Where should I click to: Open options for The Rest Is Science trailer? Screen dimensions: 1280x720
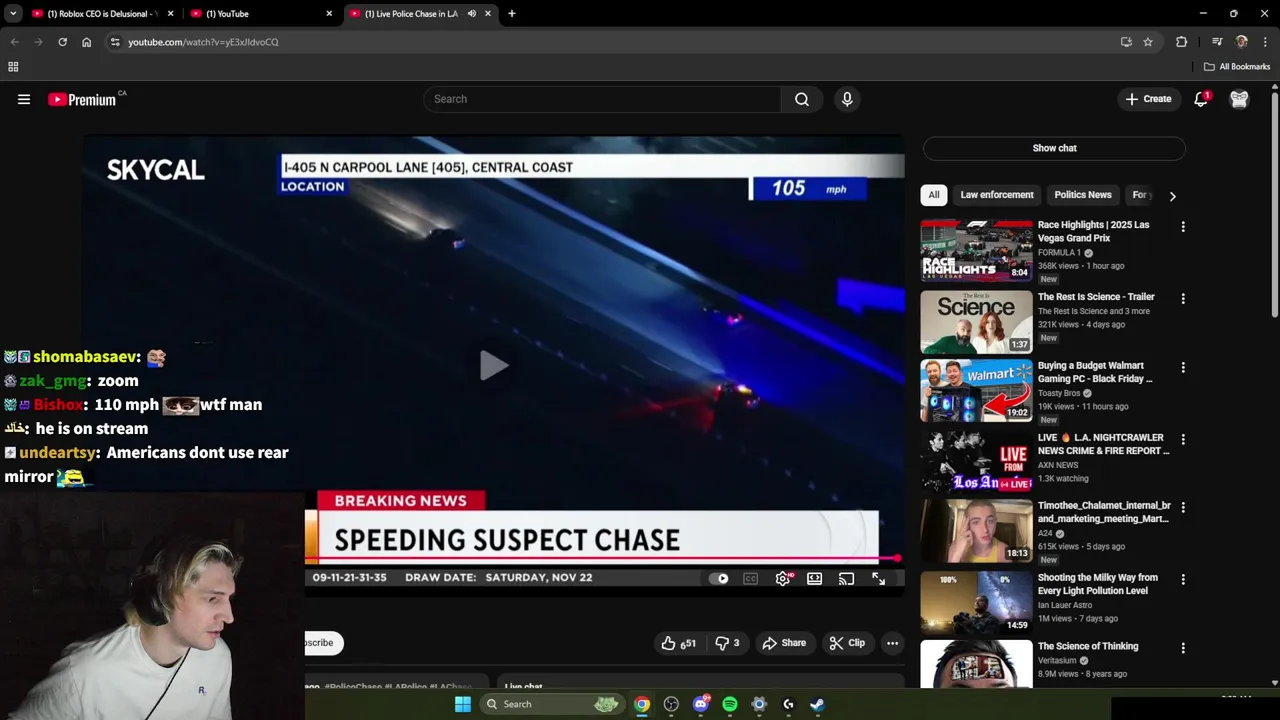point(1183,299)
